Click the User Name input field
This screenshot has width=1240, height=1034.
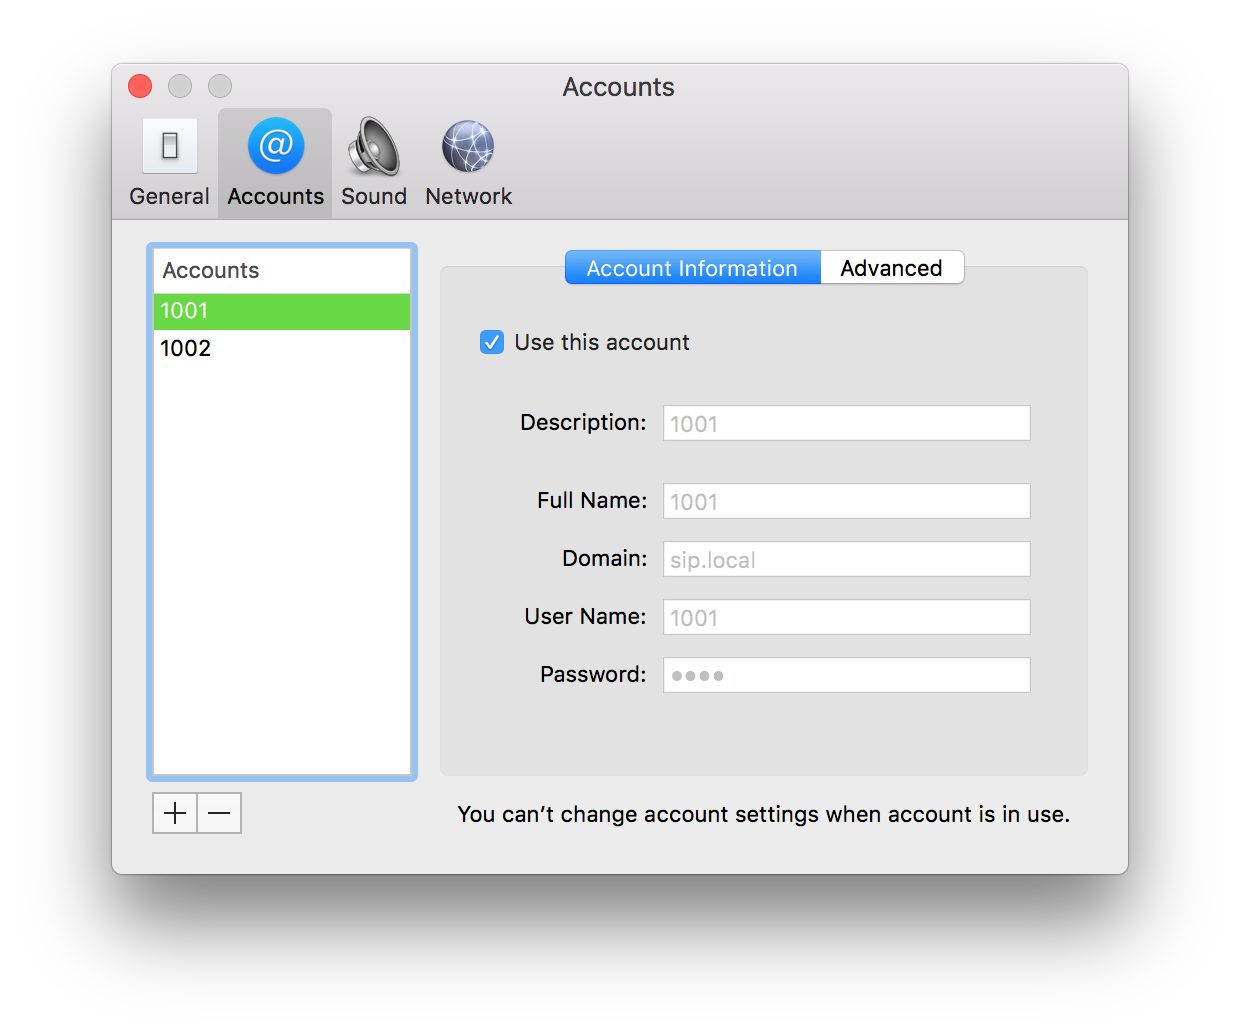pos(847,617)
